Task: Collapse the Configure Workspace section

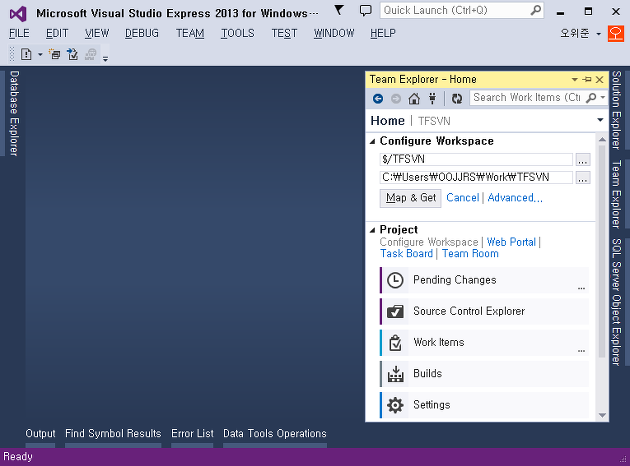Action: 372,141
